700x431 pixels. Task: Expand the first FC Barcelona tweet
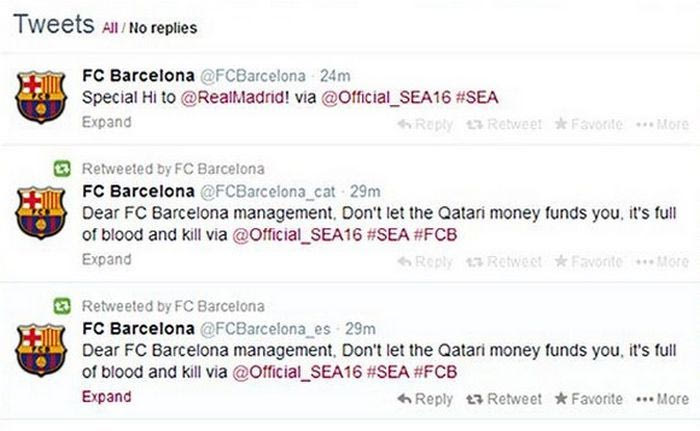coord(106,122)
